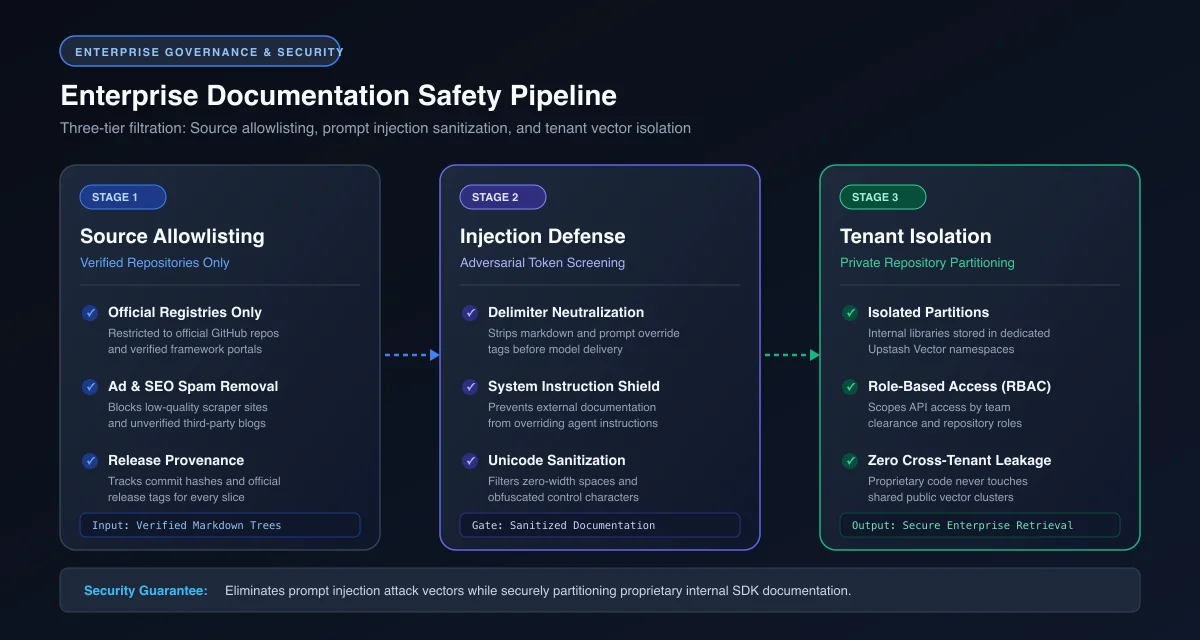This screenshot has width=1200, height=640.
Task: Click the green checkmark beside Zero Cross-Tenant Leakage
Action: click(x=850, y=461)
